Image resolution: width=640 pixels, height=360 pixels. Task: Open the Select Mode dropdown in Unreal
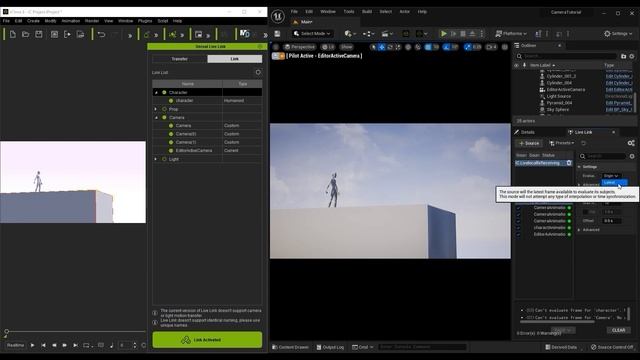click(312, 33)
